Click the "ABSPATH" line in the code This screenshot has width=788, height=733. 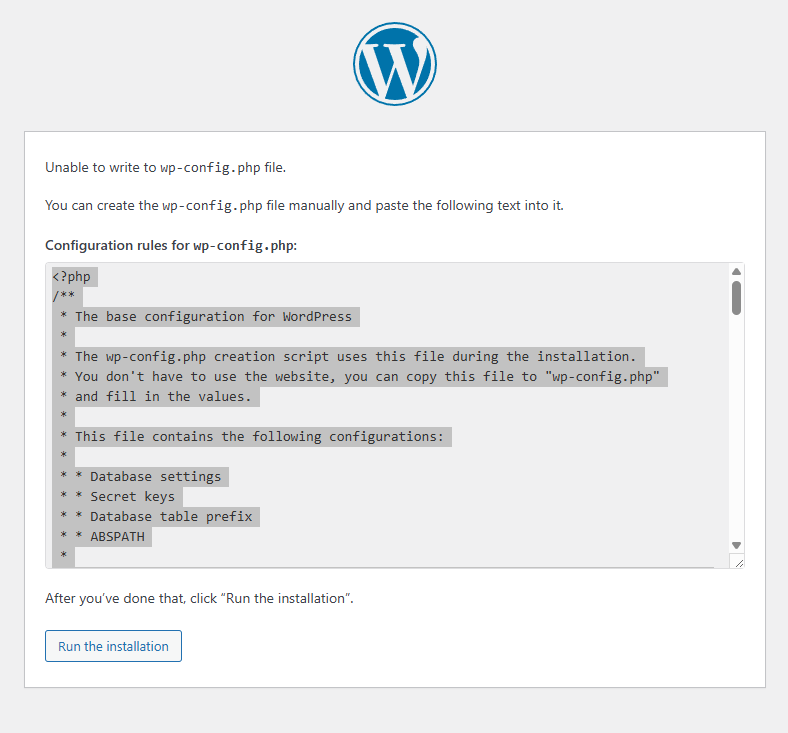[x=117, y=536]
